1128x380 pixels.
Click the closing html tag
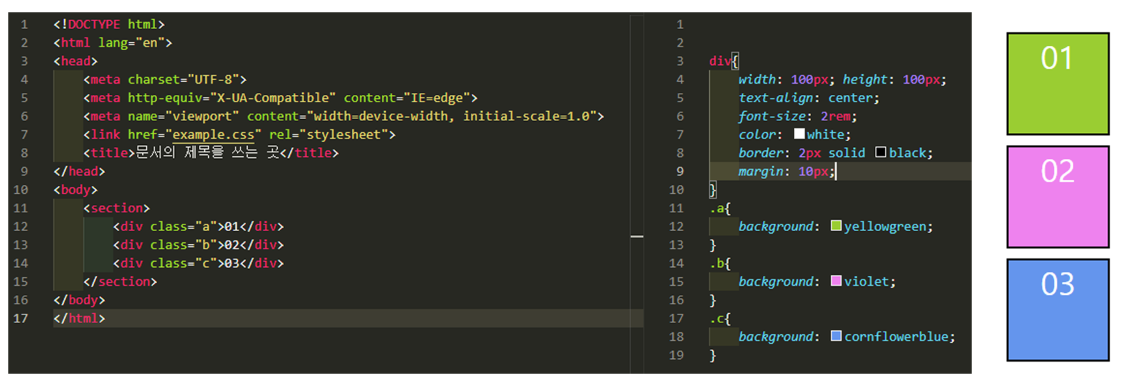(79, 318)
